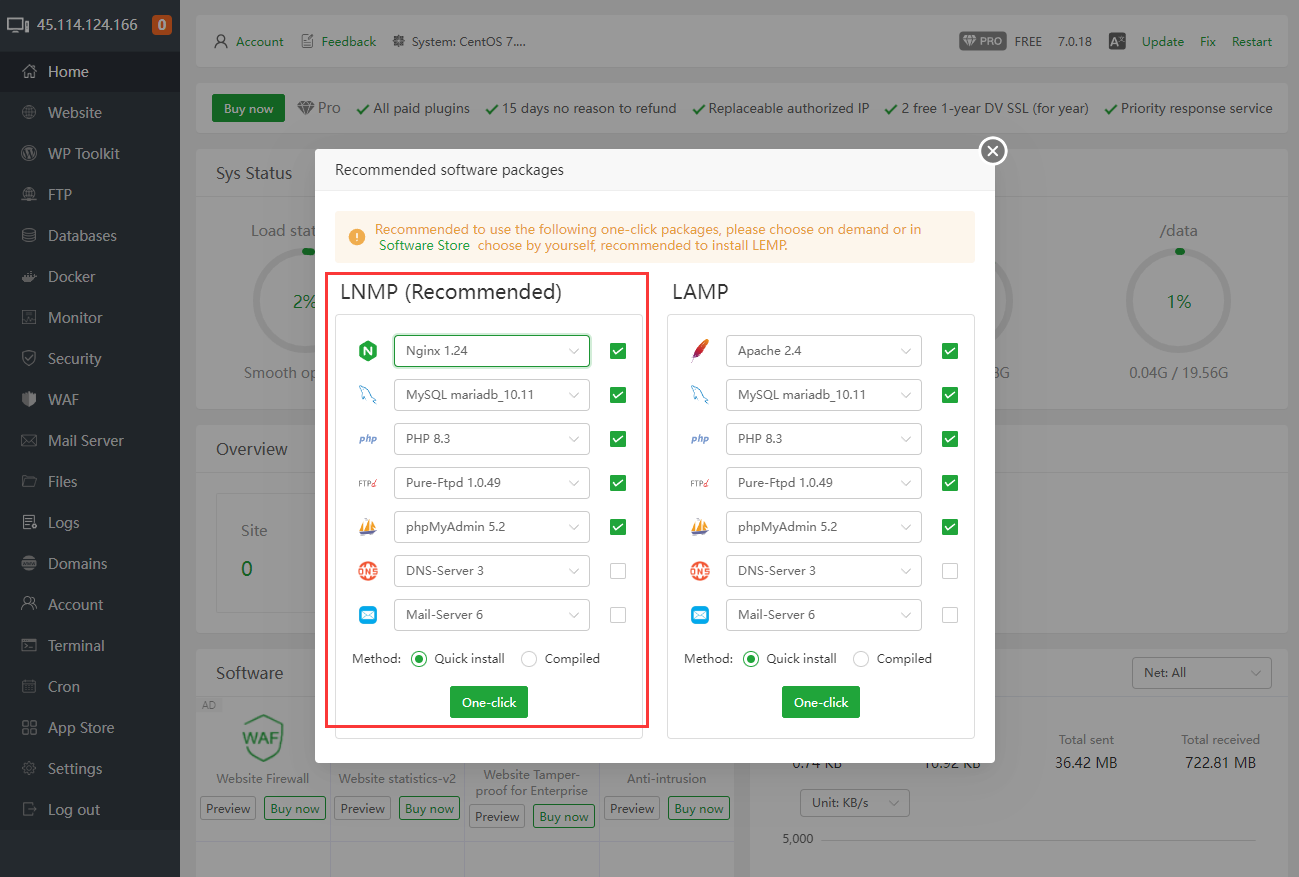This screenshot has height=877, width=1299.
Task: Click the green Buy now button in the Pro banner
Action: point(249,109)
